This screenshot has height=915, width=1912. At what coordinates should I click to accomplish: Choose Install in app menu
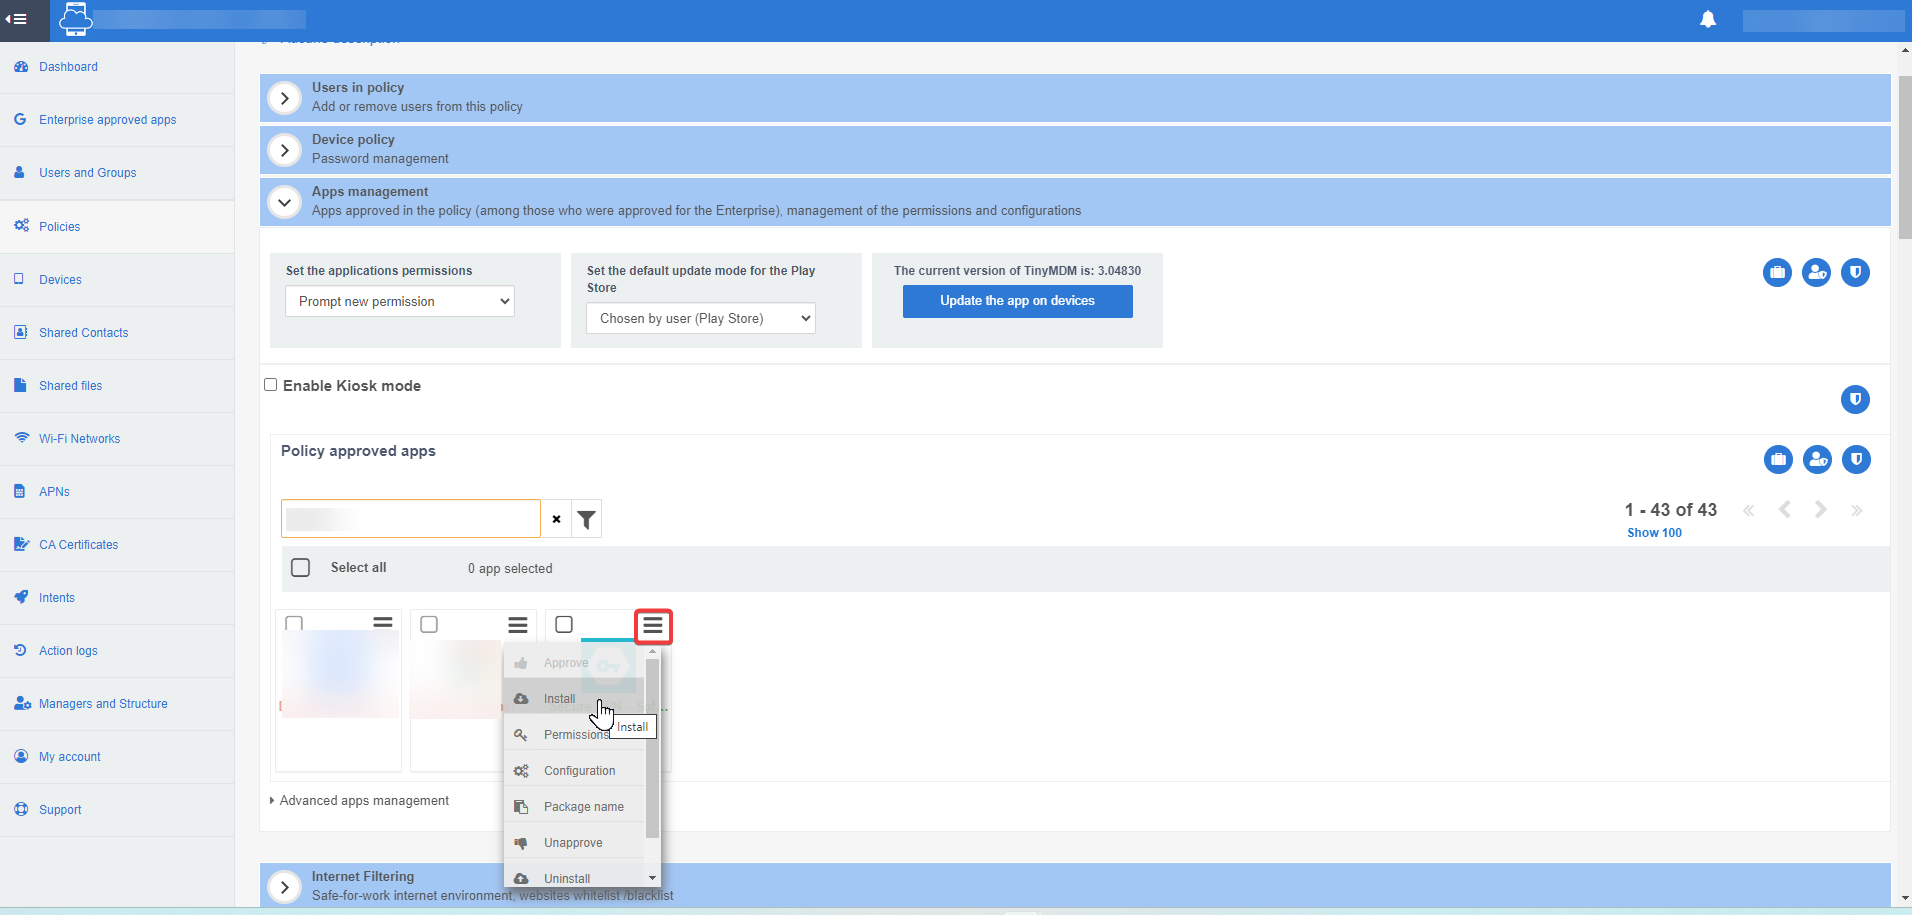pyautogui.click(x=575, y=699)
